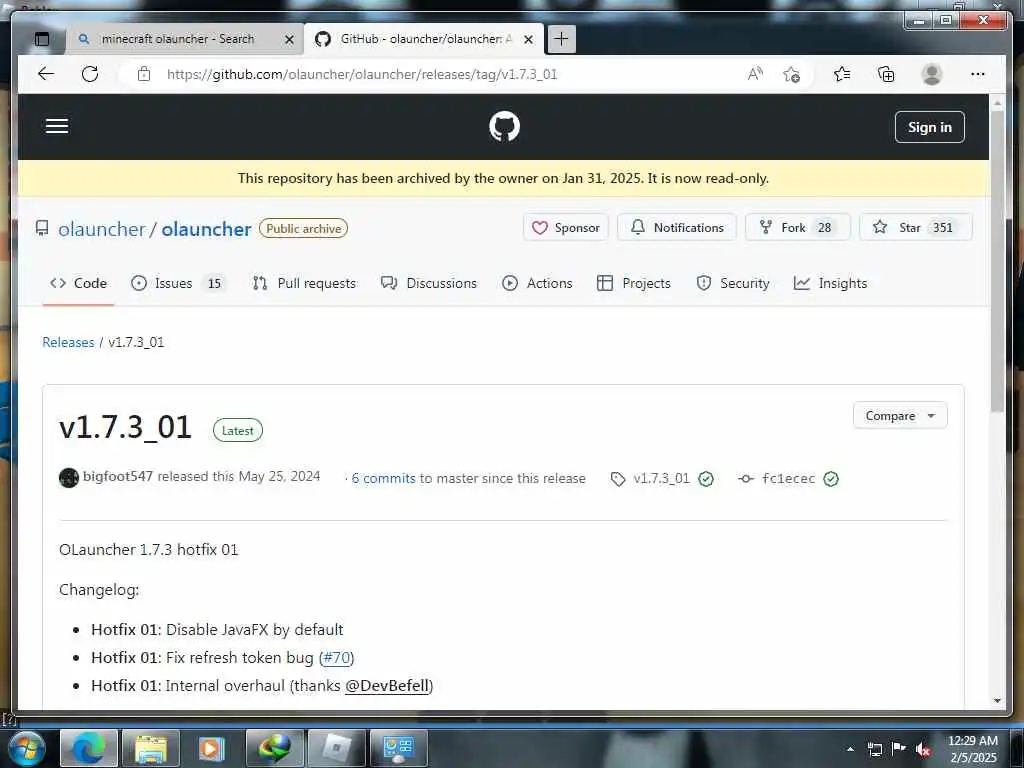Open the Actions tab
Image resolution: width=1024 pixels, height=768 pixels.
[537, 283]
